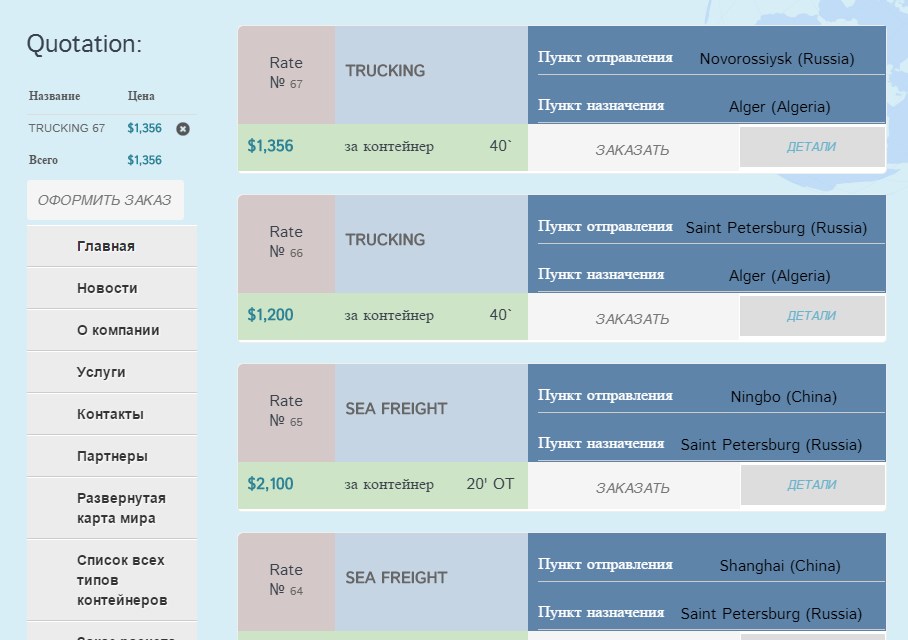
Task: Click the $2,100 price of Rate 65
Action: (x=271, y=484)
